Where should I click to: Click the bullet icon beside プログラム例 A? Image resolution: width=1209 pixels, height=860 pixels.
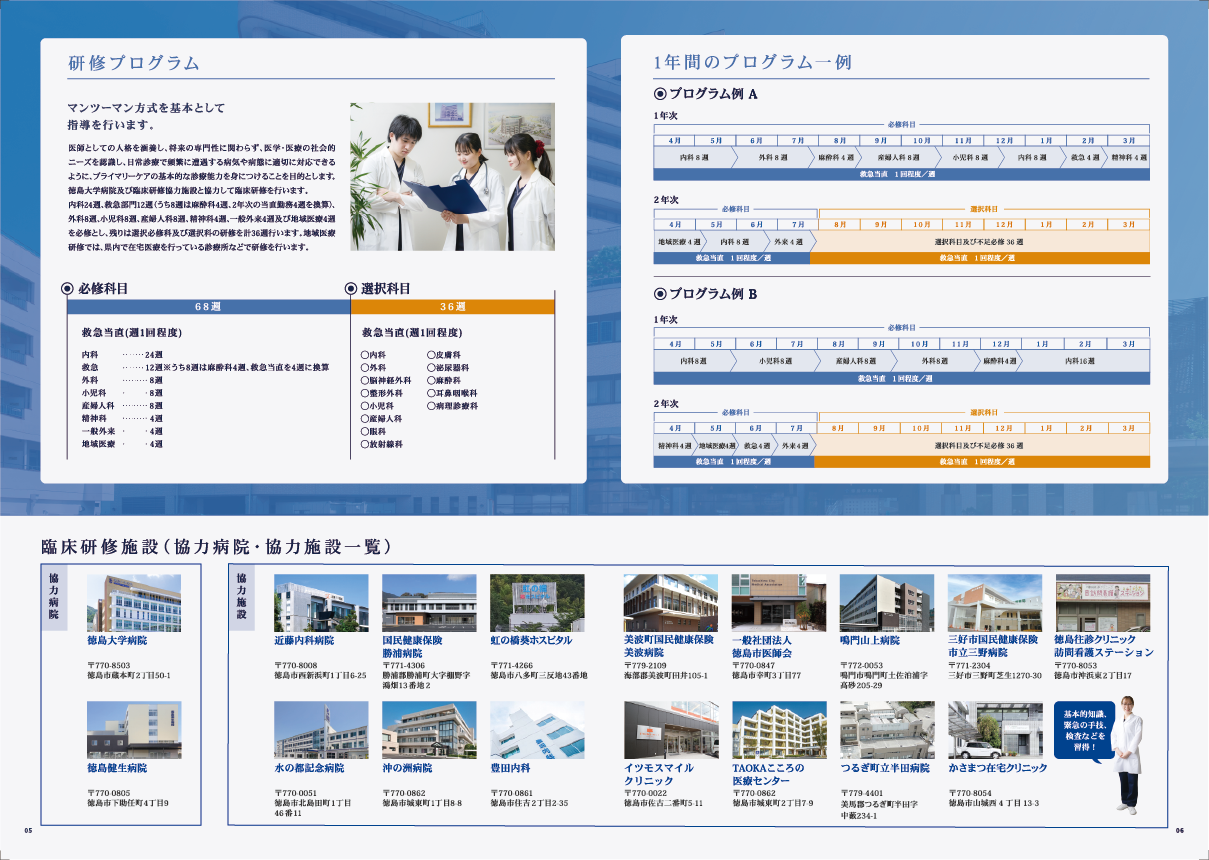coord(659,94)
